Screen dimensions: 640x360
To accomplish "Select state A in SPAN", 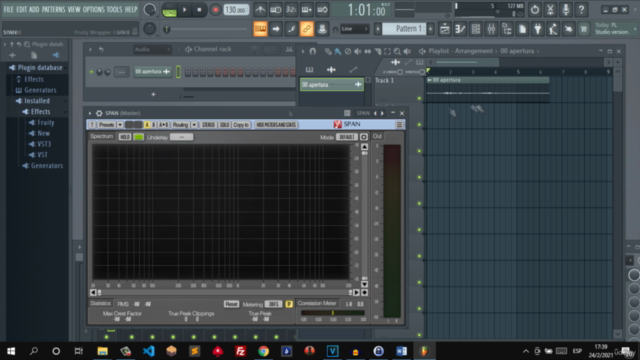I will click(147, 124).
